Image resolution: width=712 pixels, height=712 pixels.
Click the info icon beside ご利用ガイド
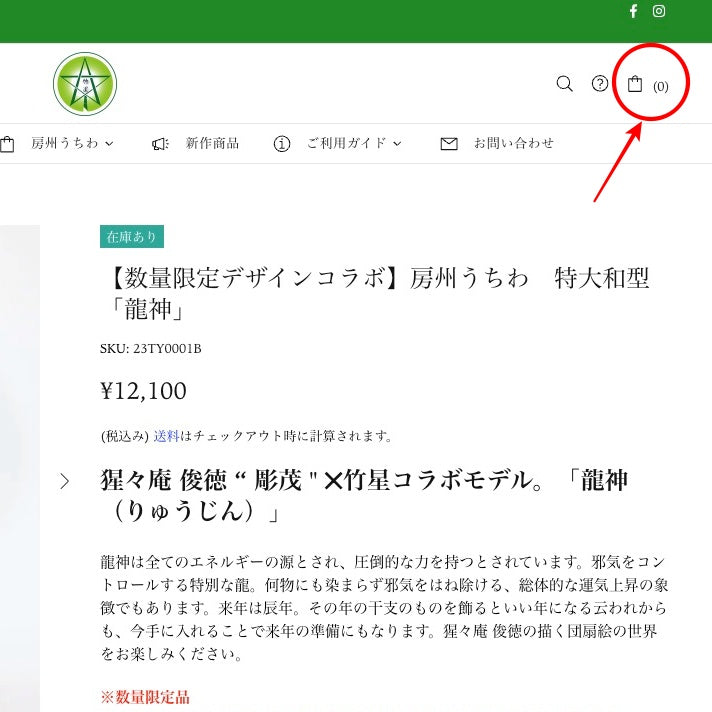tap(282, 144)
